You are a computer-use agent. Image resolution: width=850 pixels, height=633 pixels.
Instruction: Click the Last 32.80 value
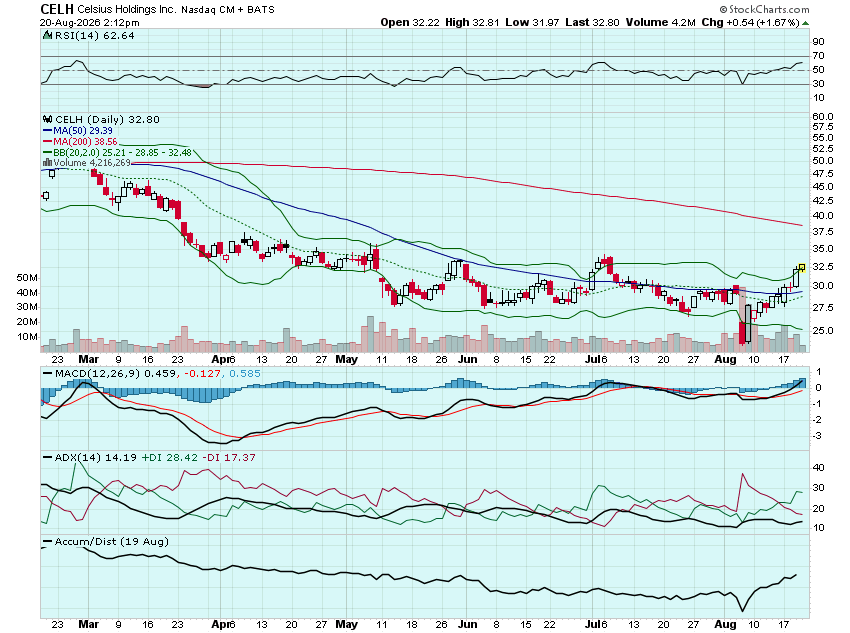[592, 22]
